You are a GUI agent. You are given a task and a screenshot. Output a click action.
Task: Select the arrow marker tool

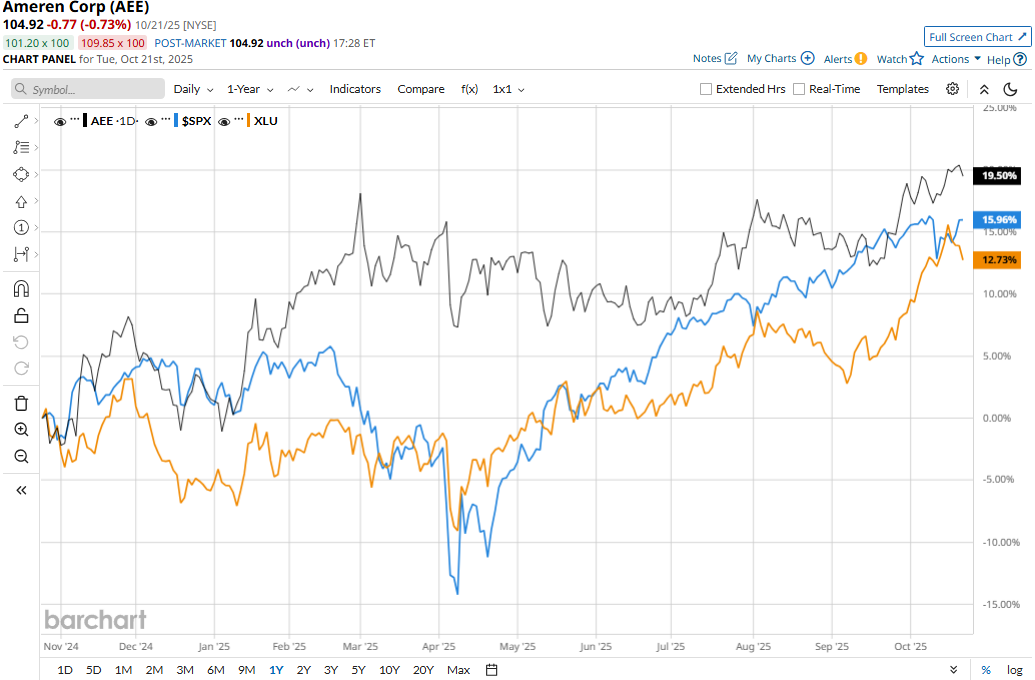tap(21, 201)
